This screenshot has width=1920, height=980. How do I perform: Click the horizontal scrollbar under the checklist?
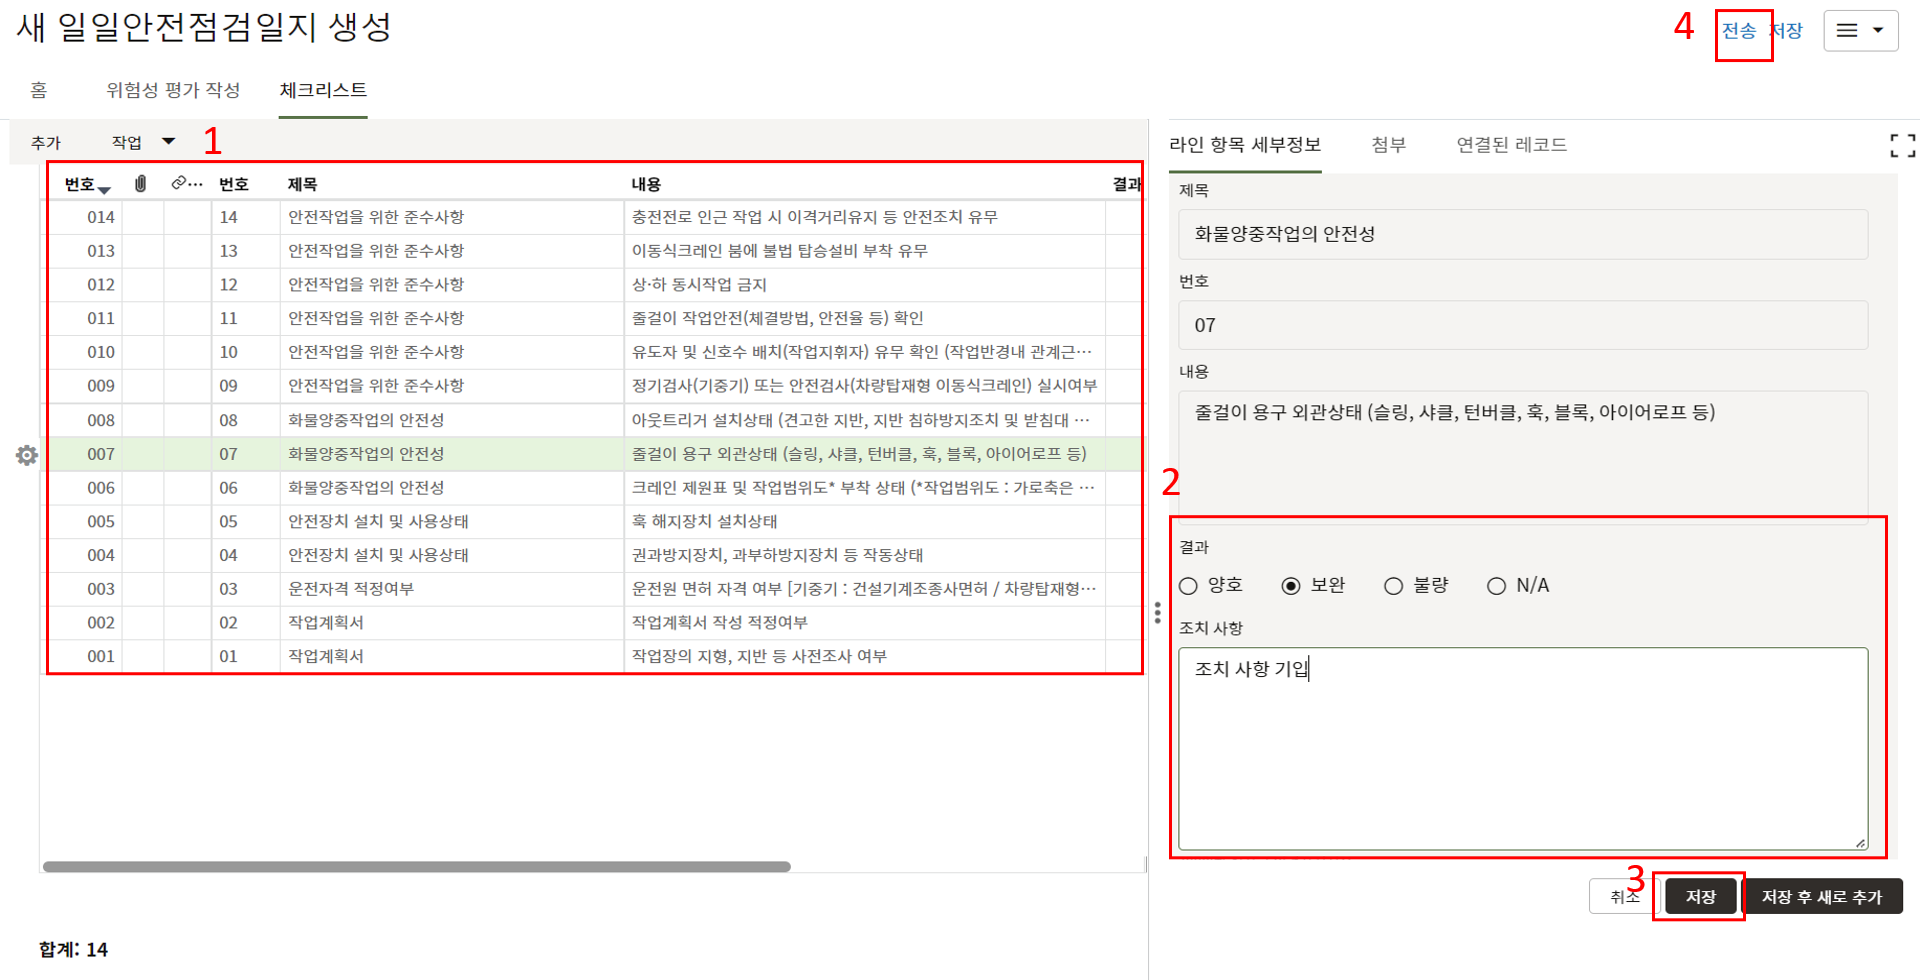pyautogui.click(x=416, y=867)
